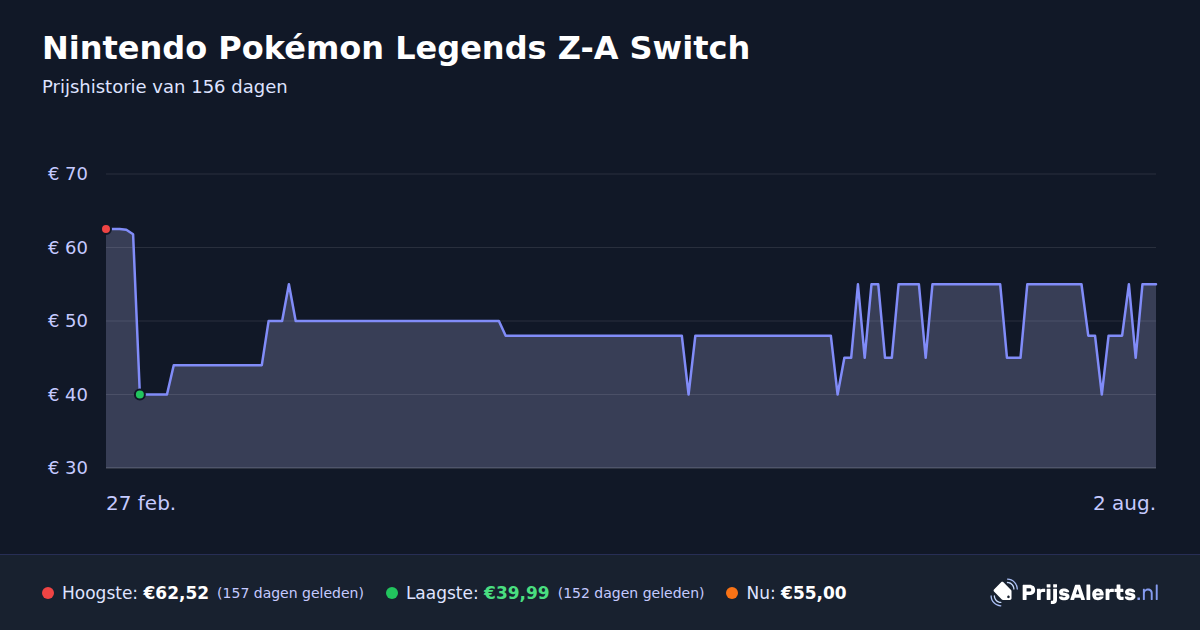This screenshot has height=630, width=1200.
Task: Click the € 30 axis label
Action: click(68, 468)
